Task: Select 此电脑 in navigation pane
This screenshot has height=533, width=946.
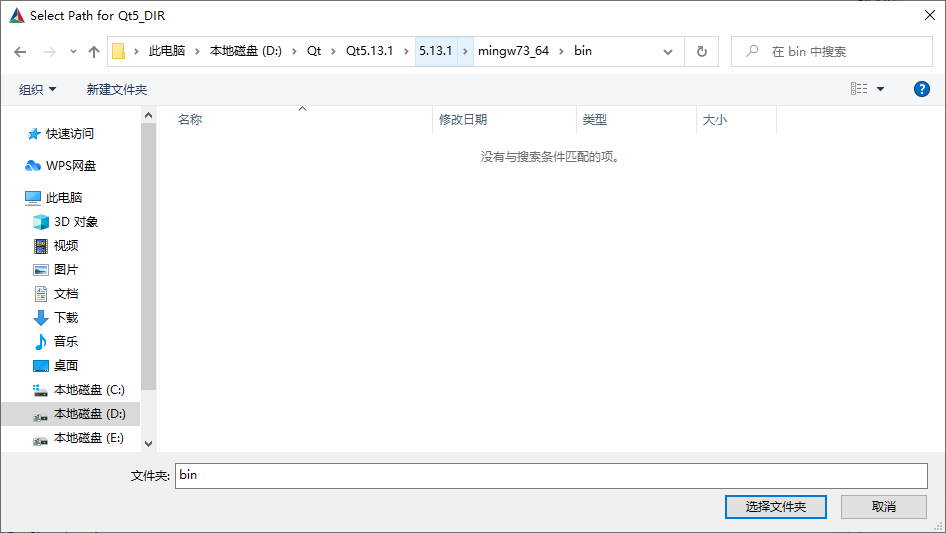Action: point(63,197)
